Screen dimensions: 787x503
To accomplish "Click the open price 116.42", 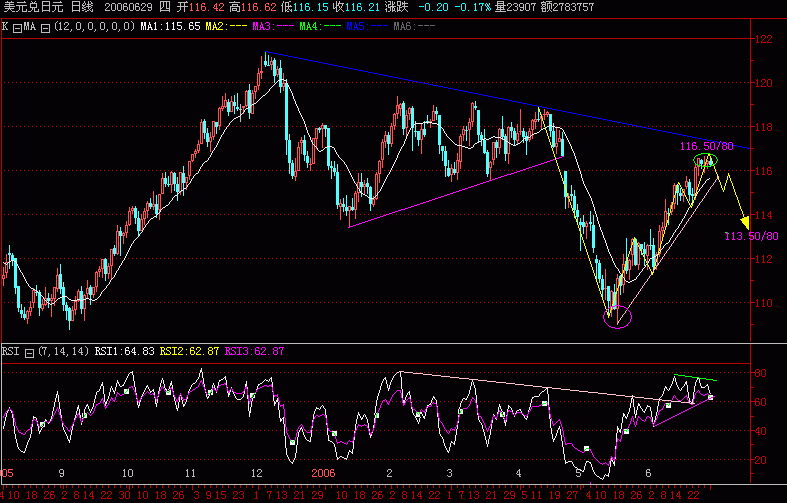I will point(207,8).
